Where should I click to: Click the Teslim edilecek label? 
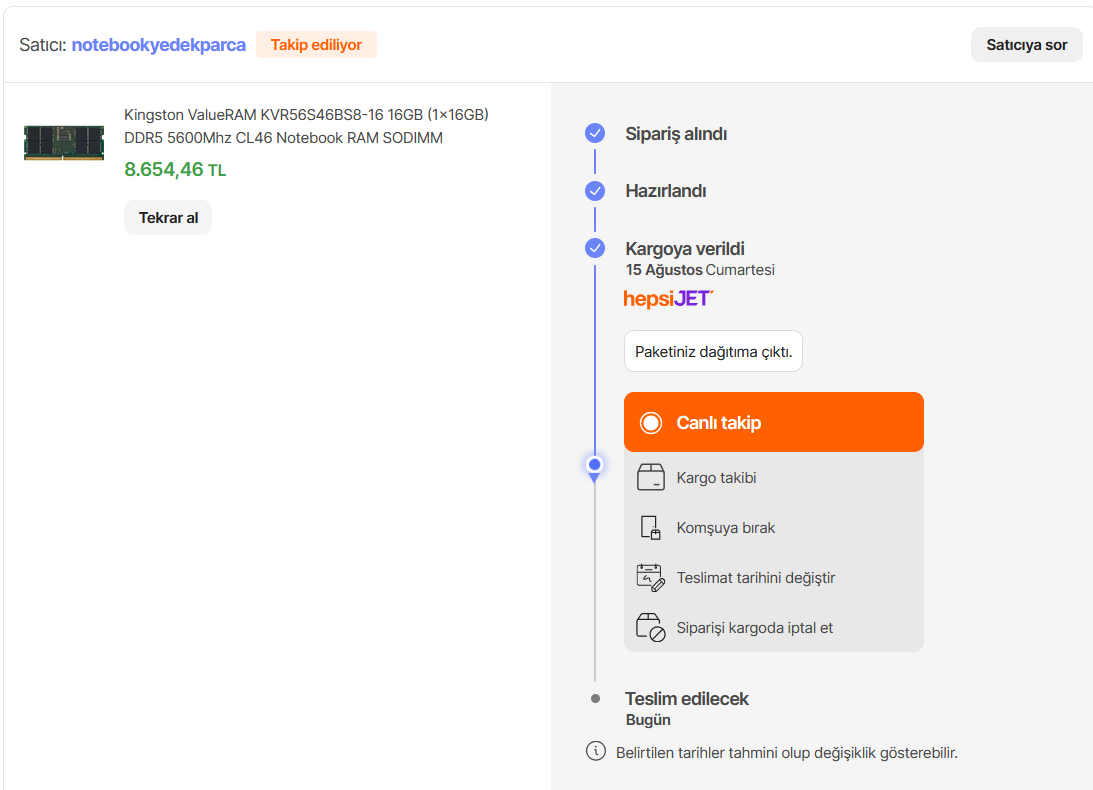pos(687,699)
